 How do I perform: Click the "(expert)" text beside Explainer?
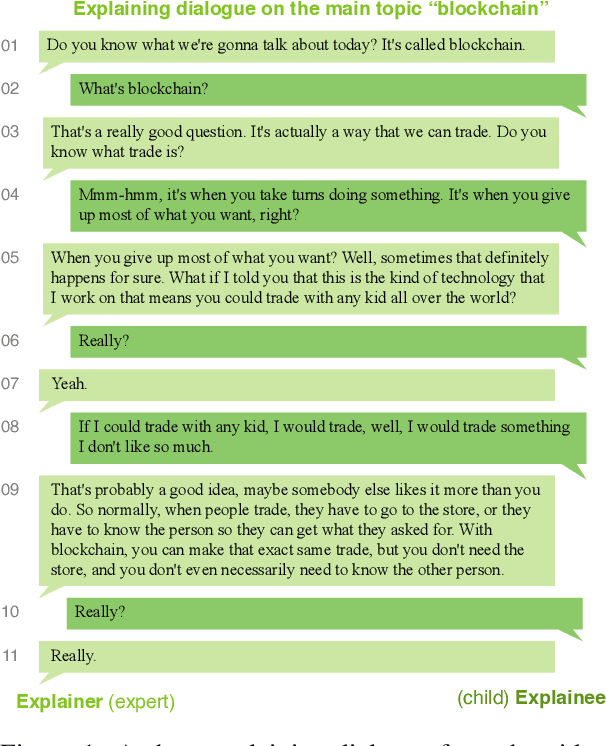pyautogui.click(x=141, y=702)
